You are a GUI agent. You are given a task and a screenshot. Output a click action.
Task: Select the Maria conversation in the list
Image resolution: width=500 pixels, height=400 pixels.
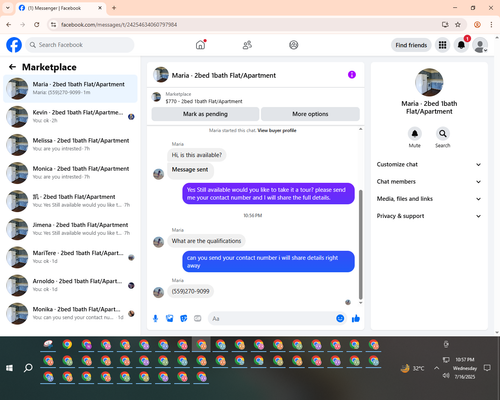pyautogui.click(x=70, y=89)
